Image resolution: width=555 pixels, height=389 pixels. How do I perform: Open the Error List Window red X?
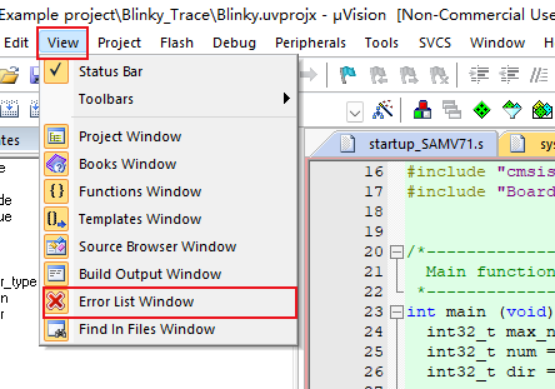(x=56, y=302)
